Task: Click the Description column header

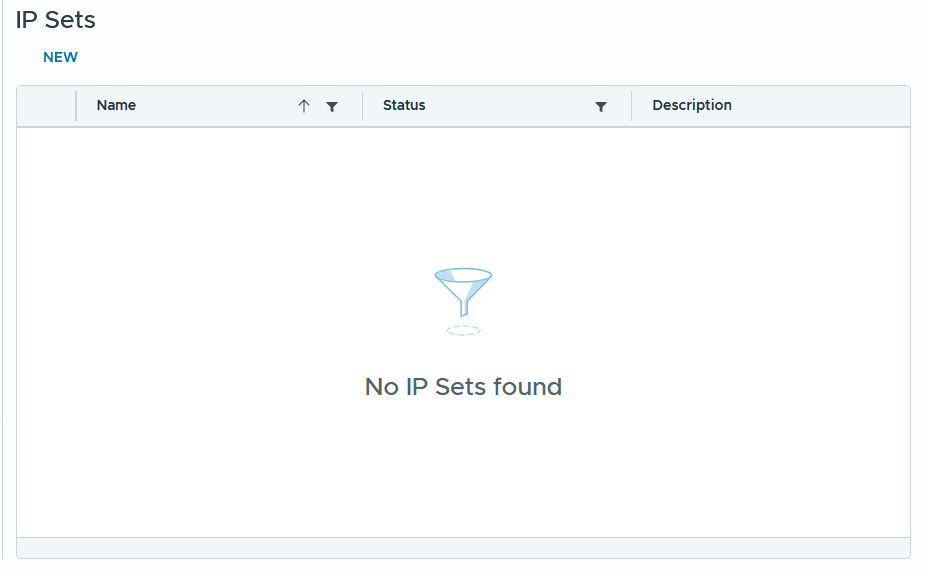Action: coord(692,105)
